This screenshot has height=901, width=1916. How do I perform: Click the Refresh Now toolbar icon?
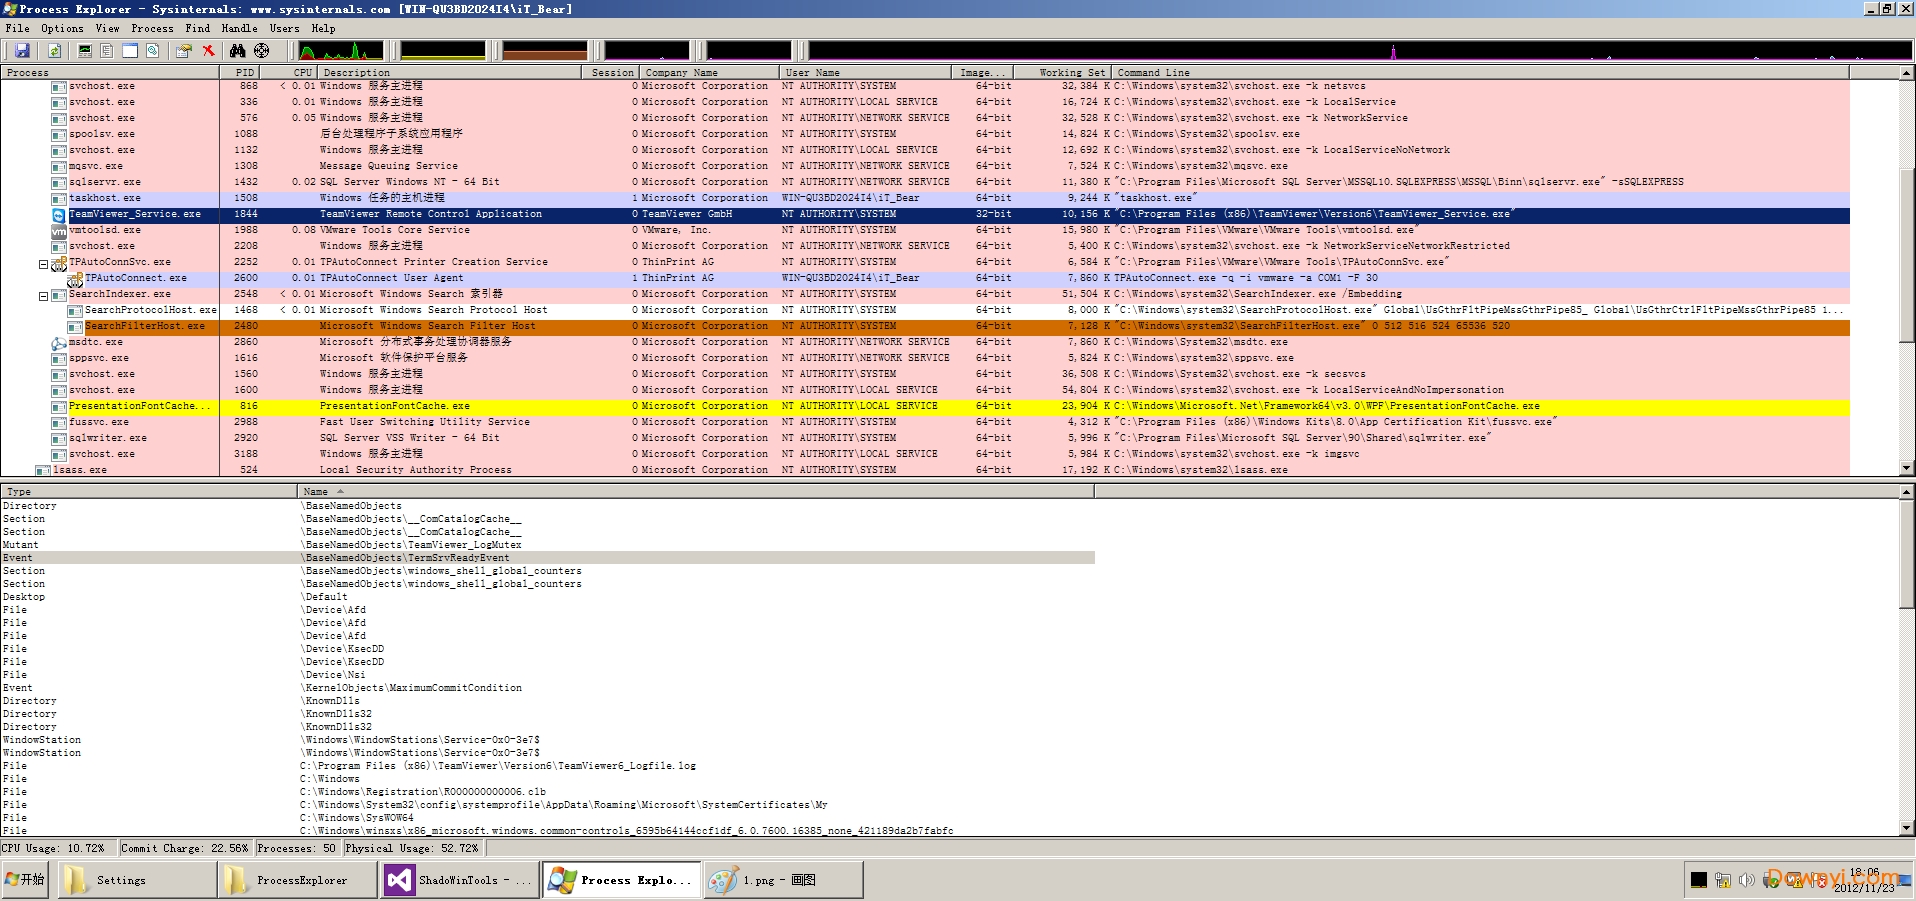pyautogui.click(x=54, y=50)
